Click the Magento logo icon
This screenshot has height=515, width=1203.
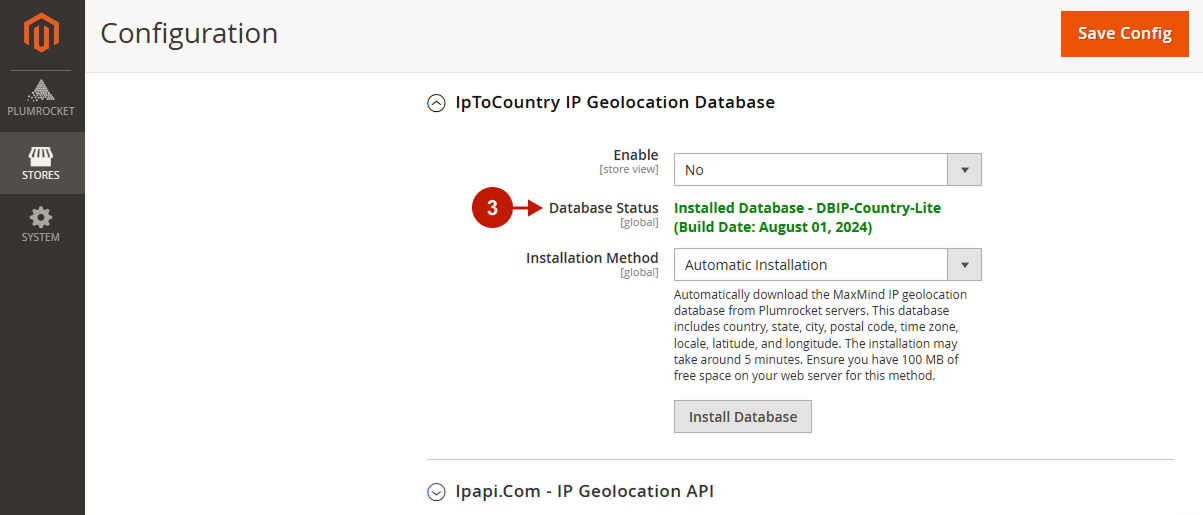(x=42, y=34)
